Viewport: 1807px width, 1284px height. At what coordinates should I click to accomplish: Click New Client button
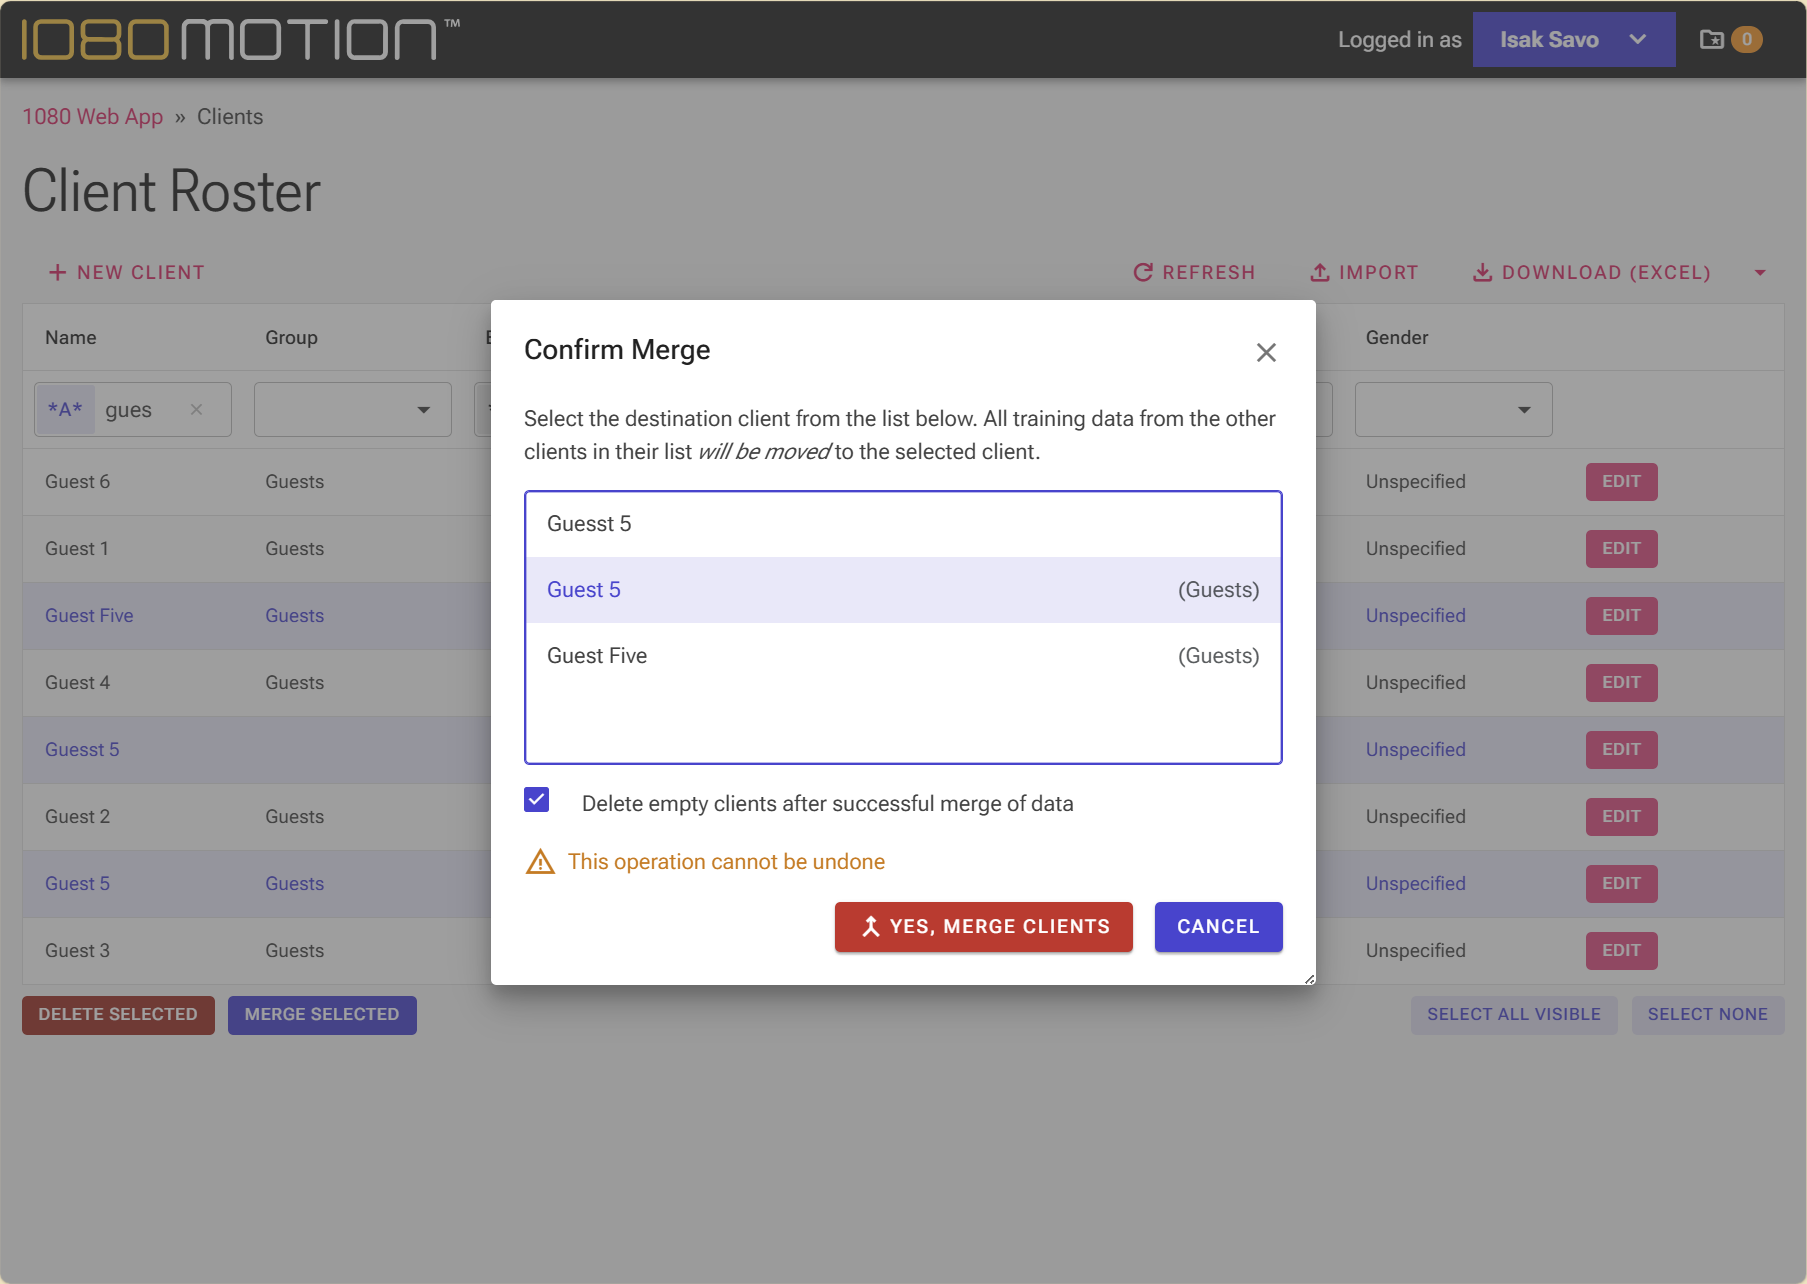coord(127,272)
